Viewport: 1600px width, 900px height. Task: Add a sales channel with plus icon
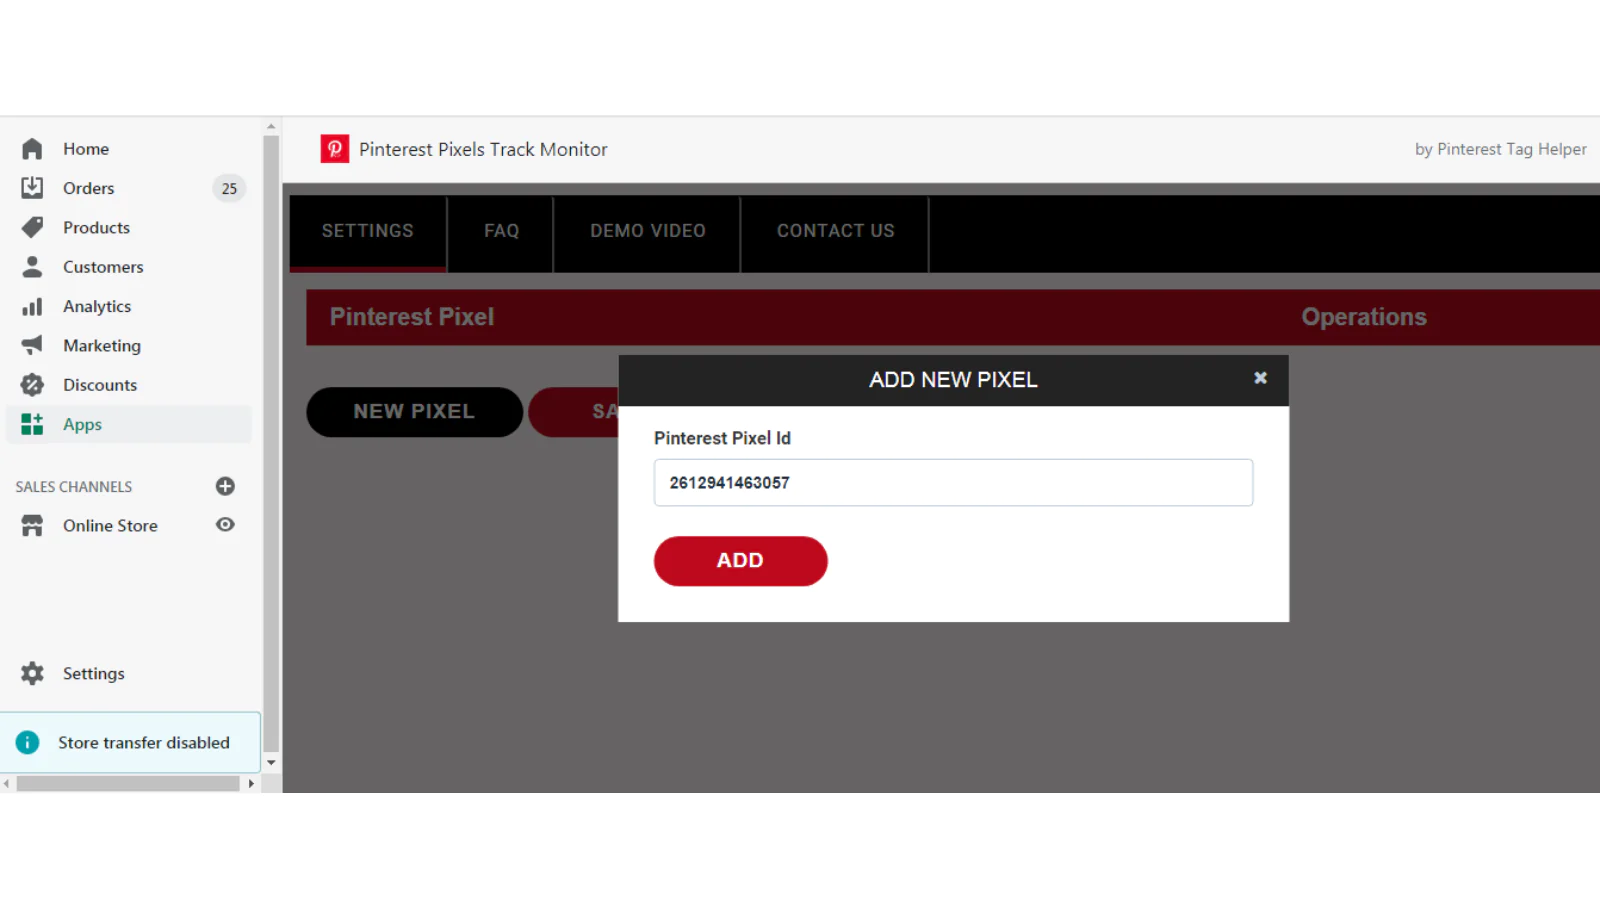pos(225,486)
